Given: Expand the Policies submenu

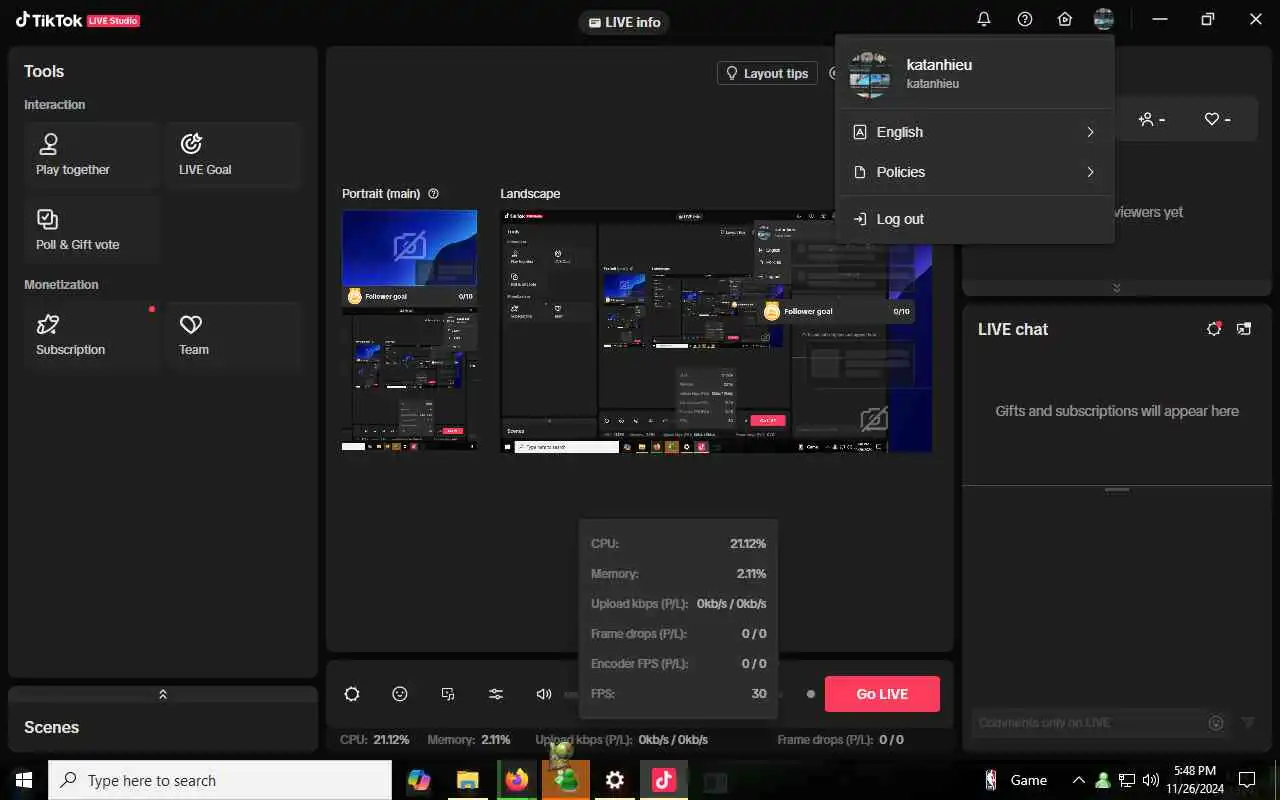Looking at the screenshot, I should click(974, 172).
